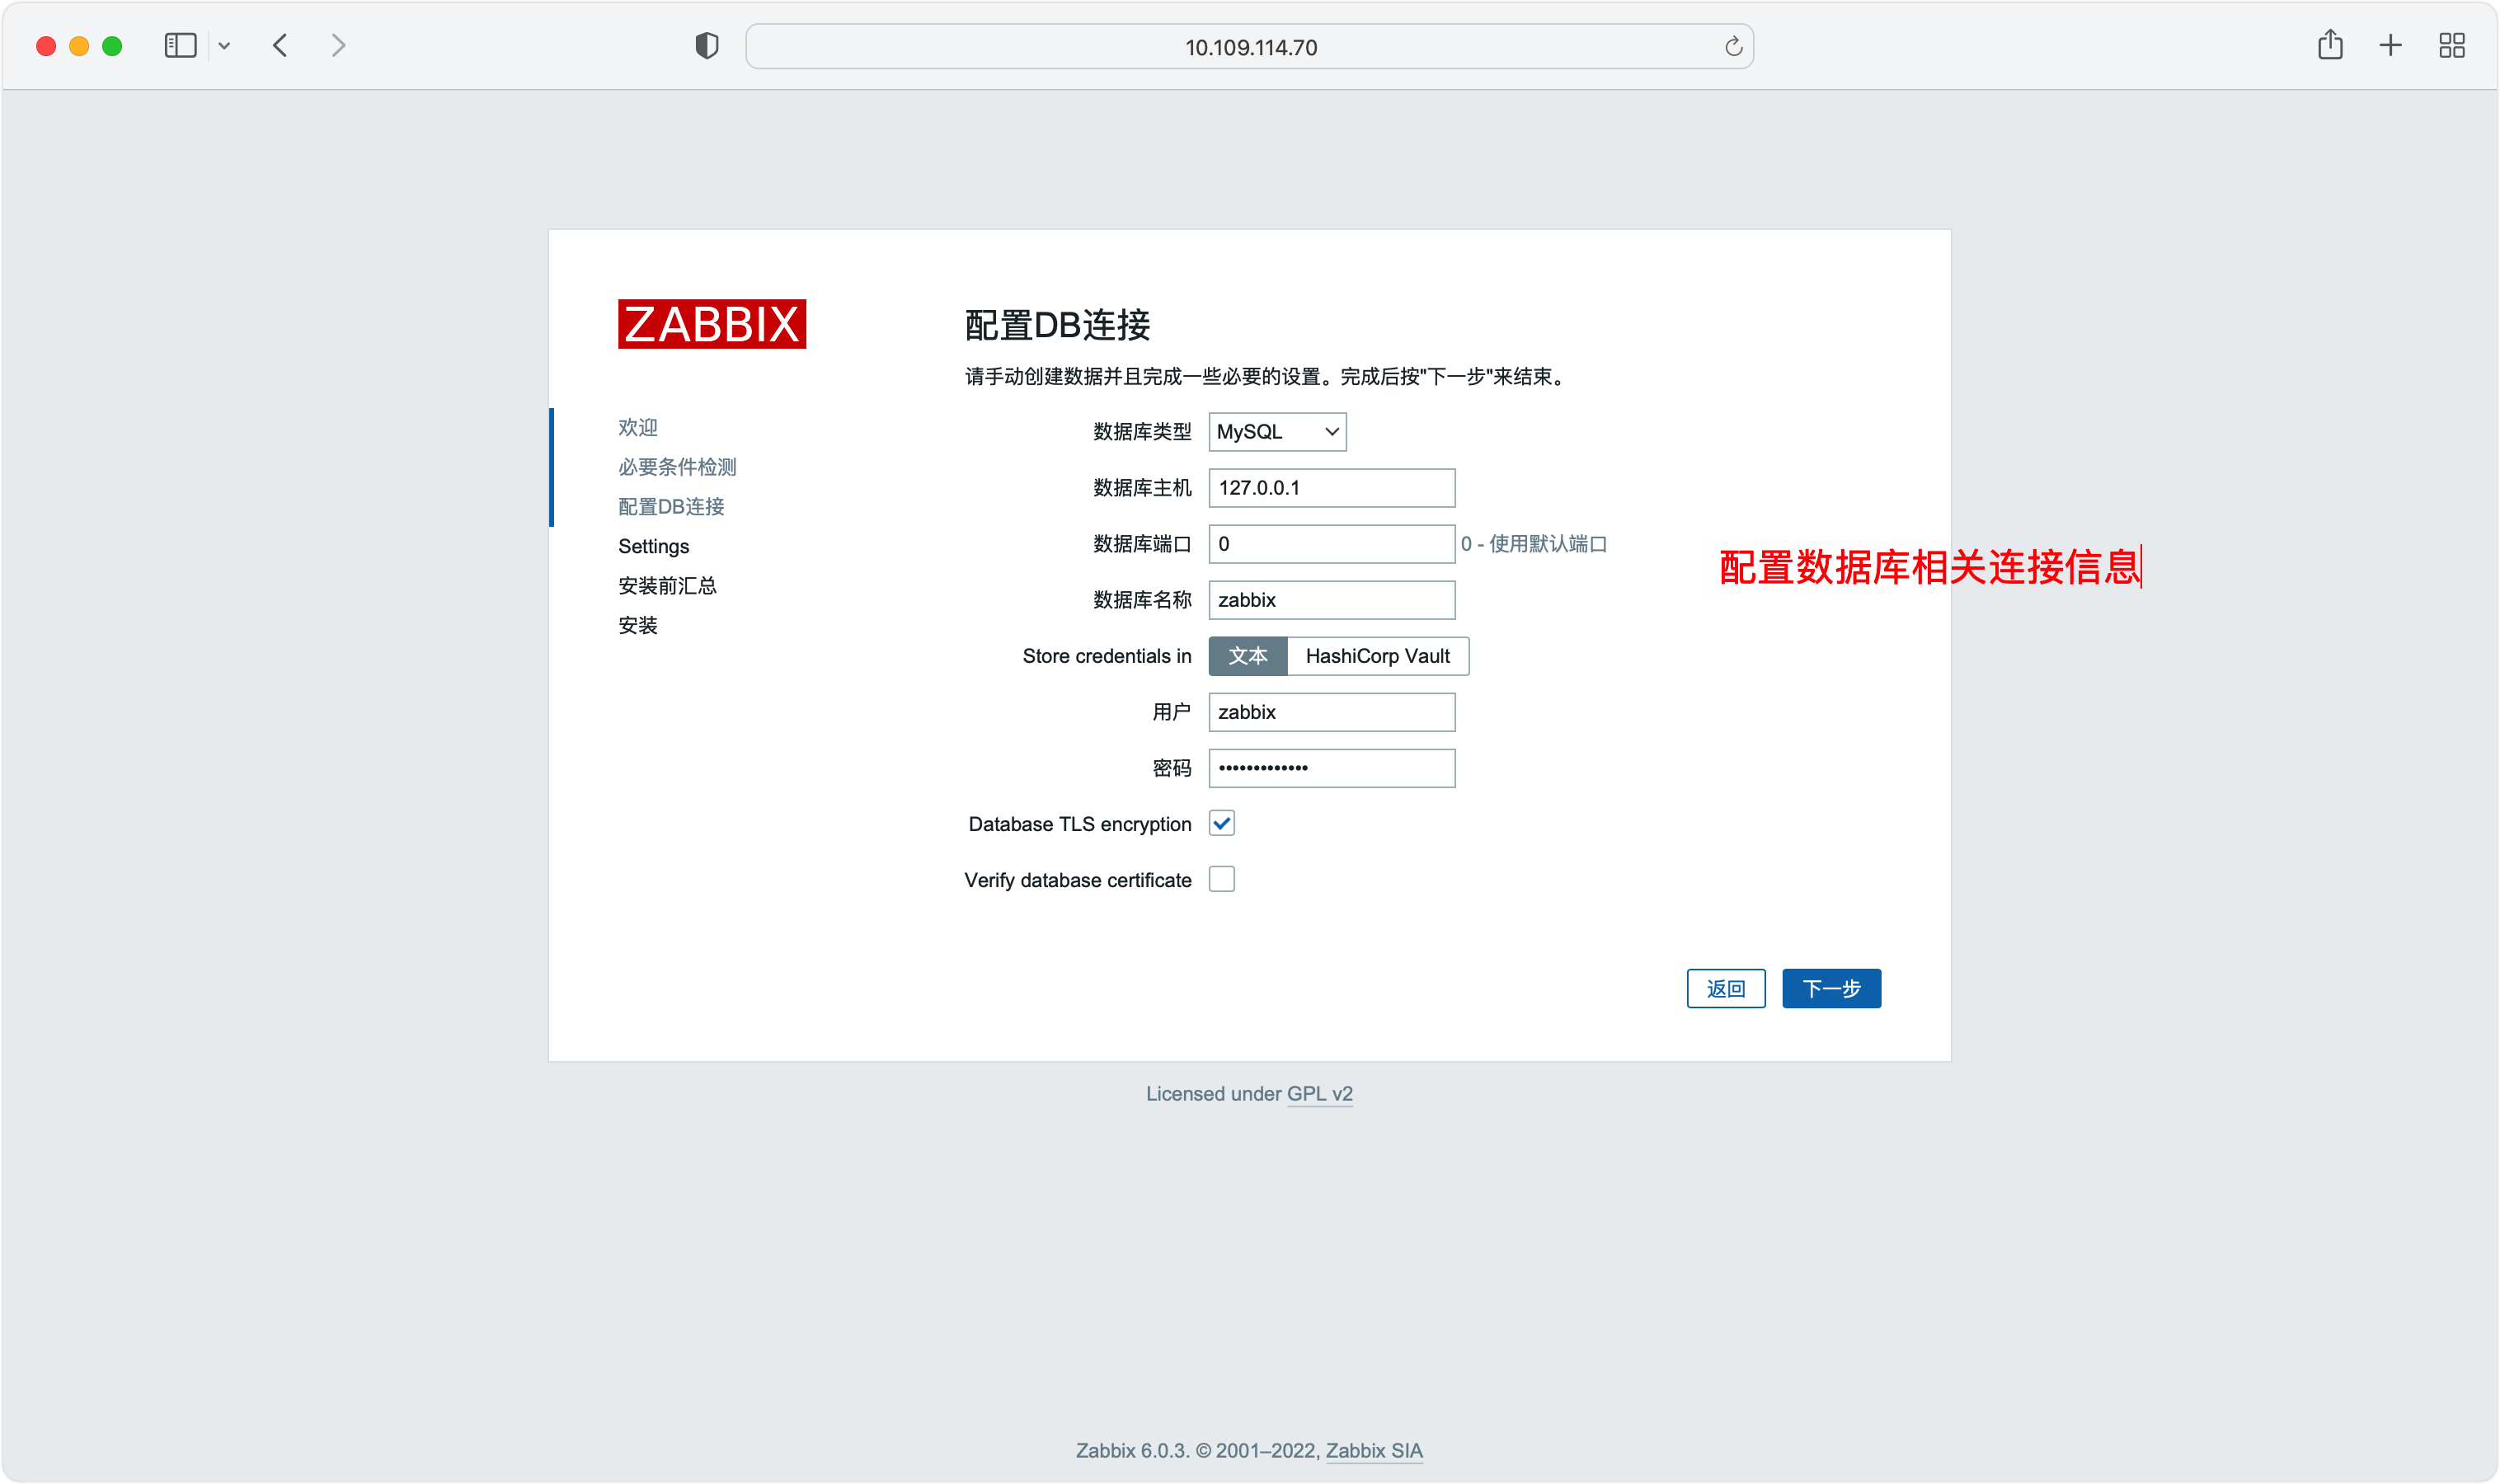Open the Zabbix SIA link
This screenshot has width=2500, height=1484.
click(x=1373, y=1450)
